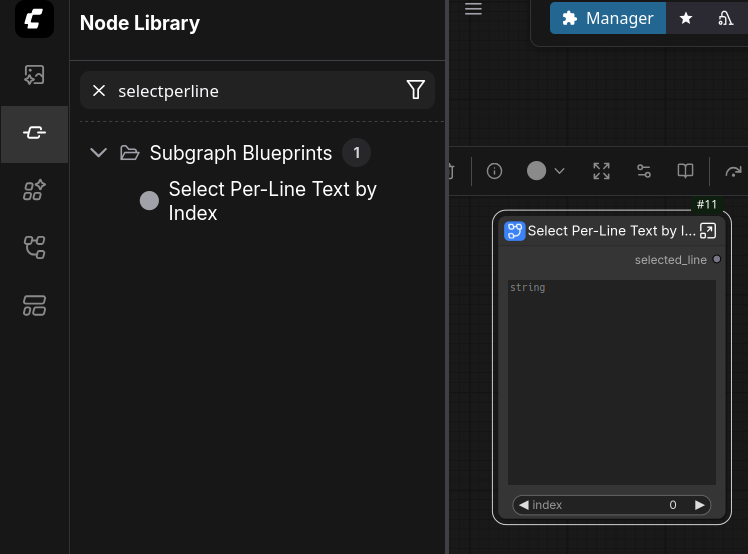This screenshot has height=554, width=748.
Task: Click the star icon in top bar
Action: [x=686, y=18]
